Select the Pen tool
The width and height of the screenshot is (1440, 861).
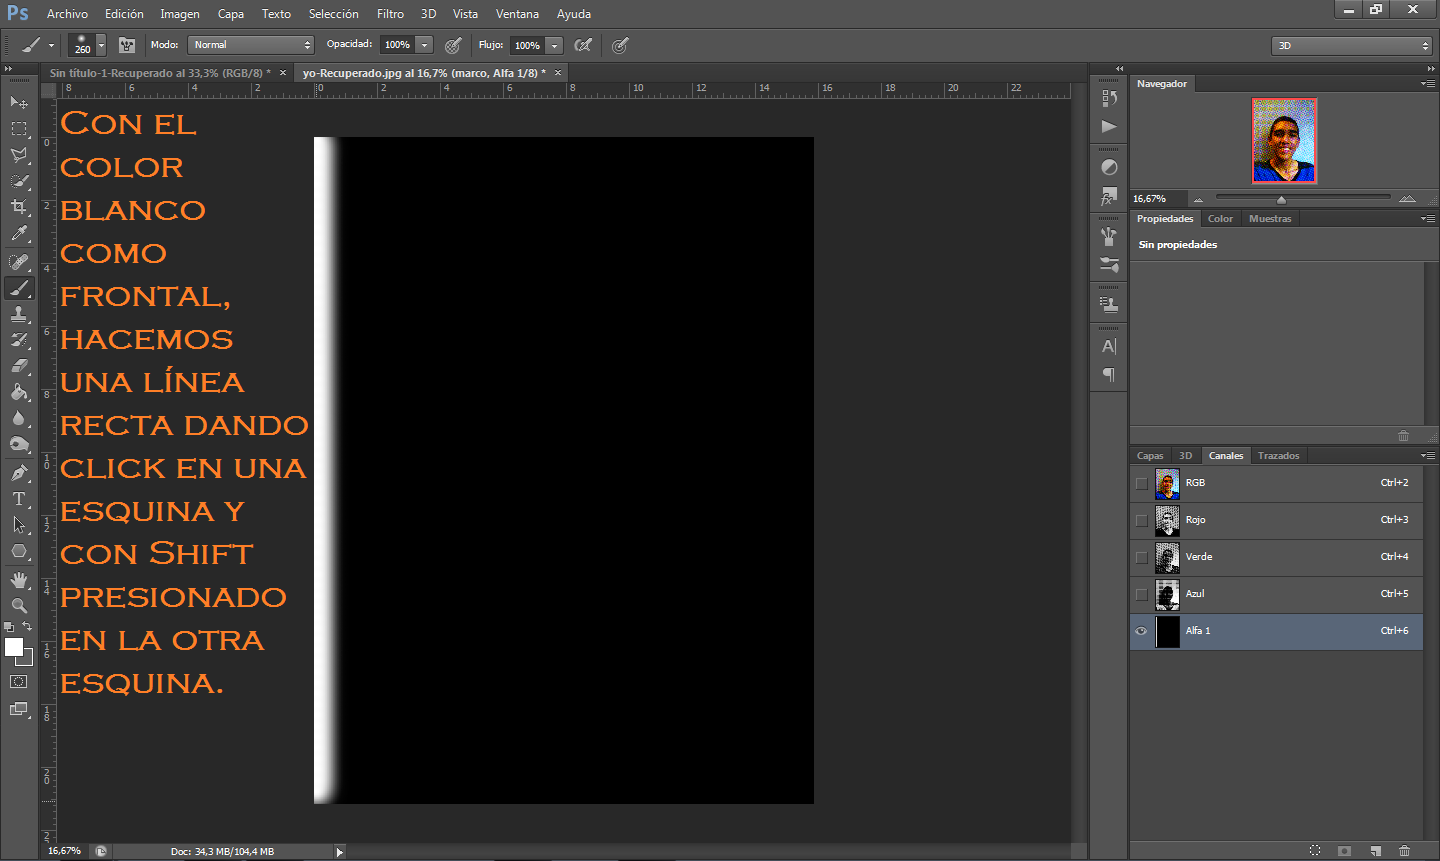[x=19, y=473]
